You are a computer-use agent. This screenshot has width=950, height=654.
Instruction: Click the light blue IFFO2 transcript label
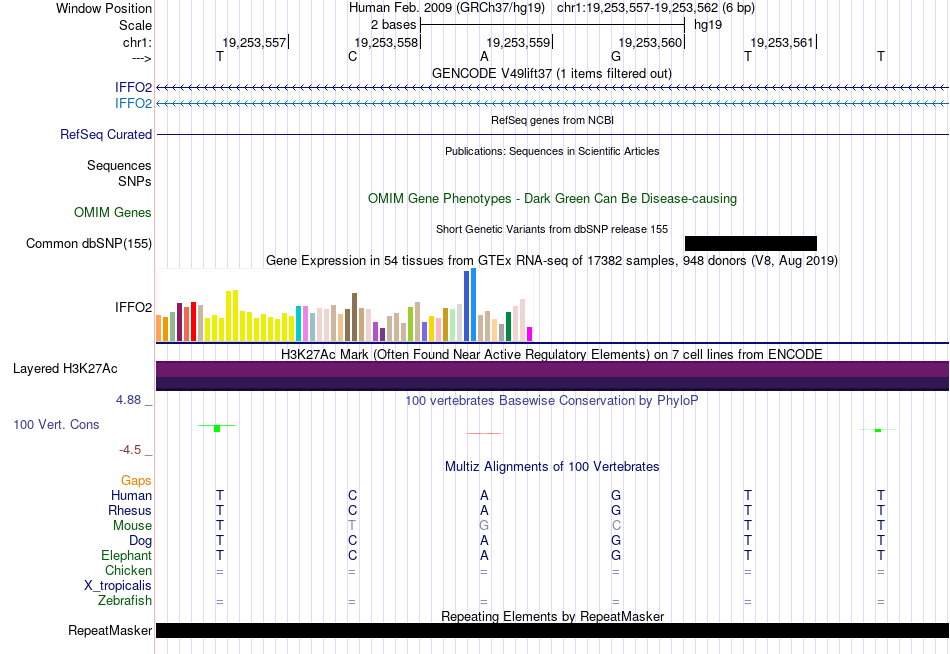pos(133,103)
